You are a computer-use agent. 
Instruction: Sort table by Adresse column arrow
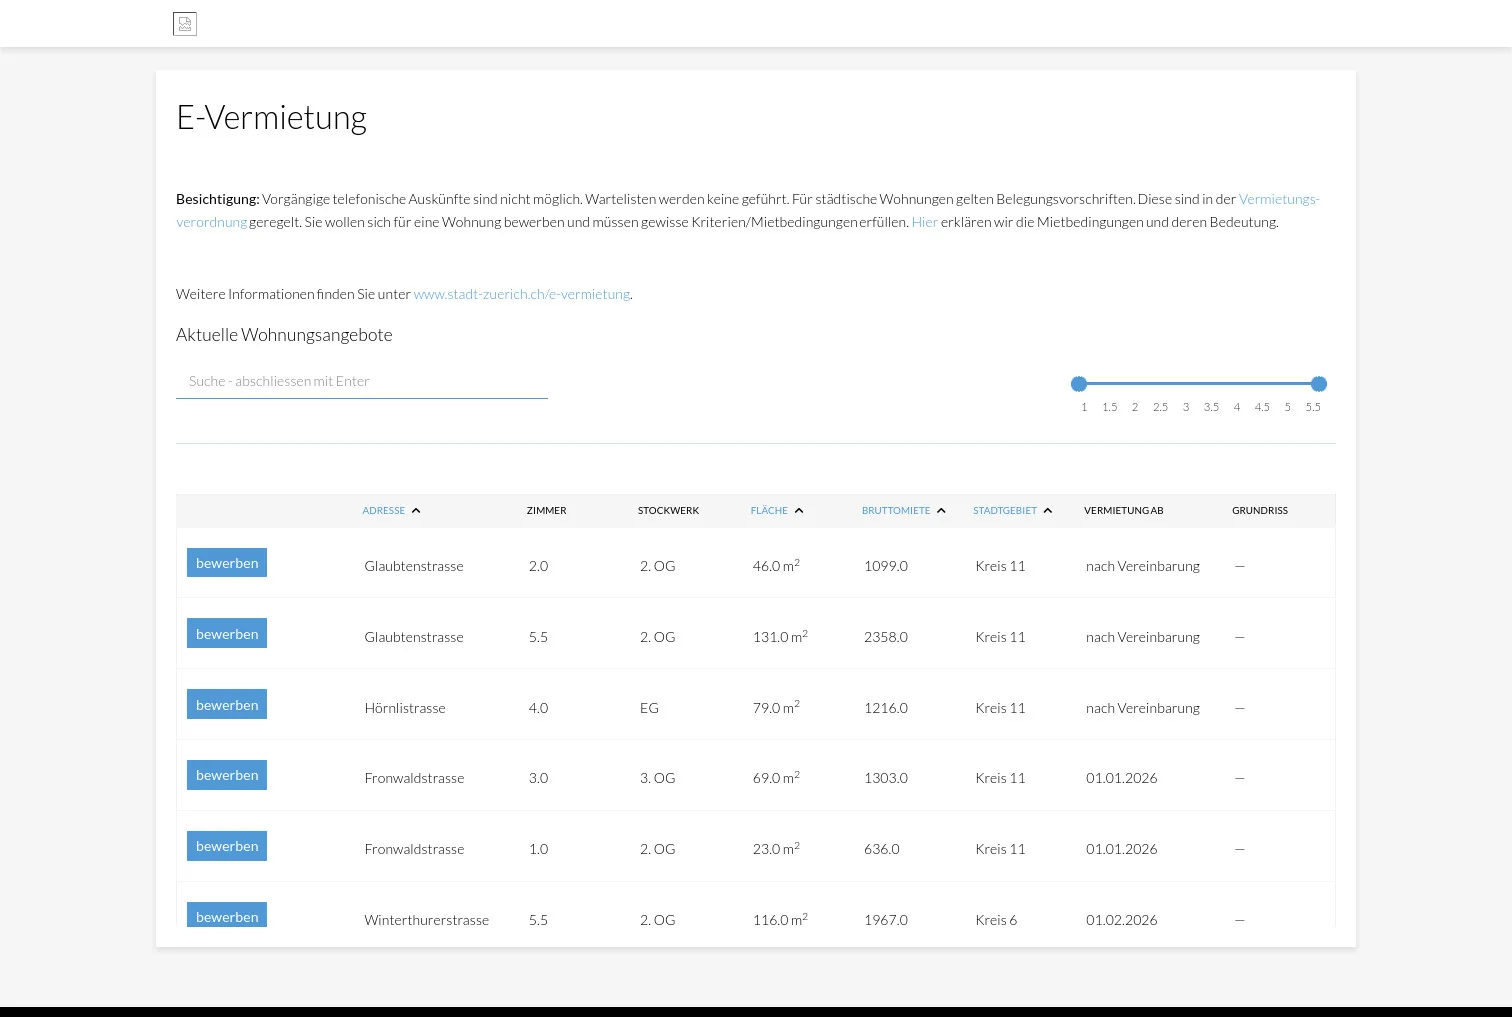tap(416, 511)
